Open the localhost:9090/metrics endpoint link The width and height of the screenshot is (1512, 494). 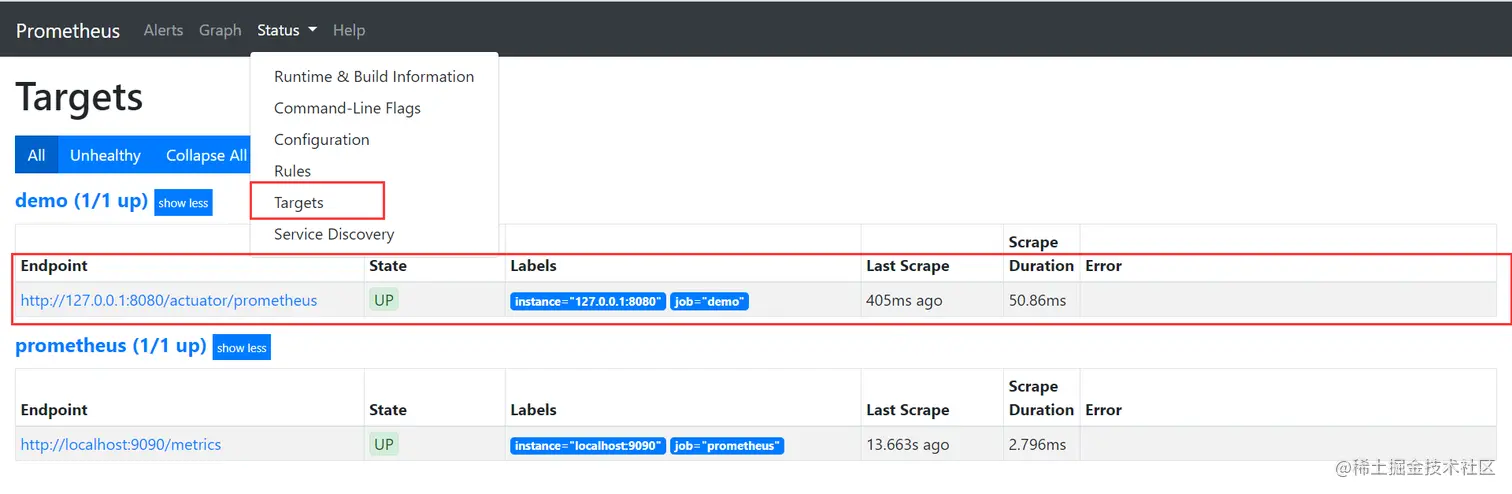[x=121, y=444]
